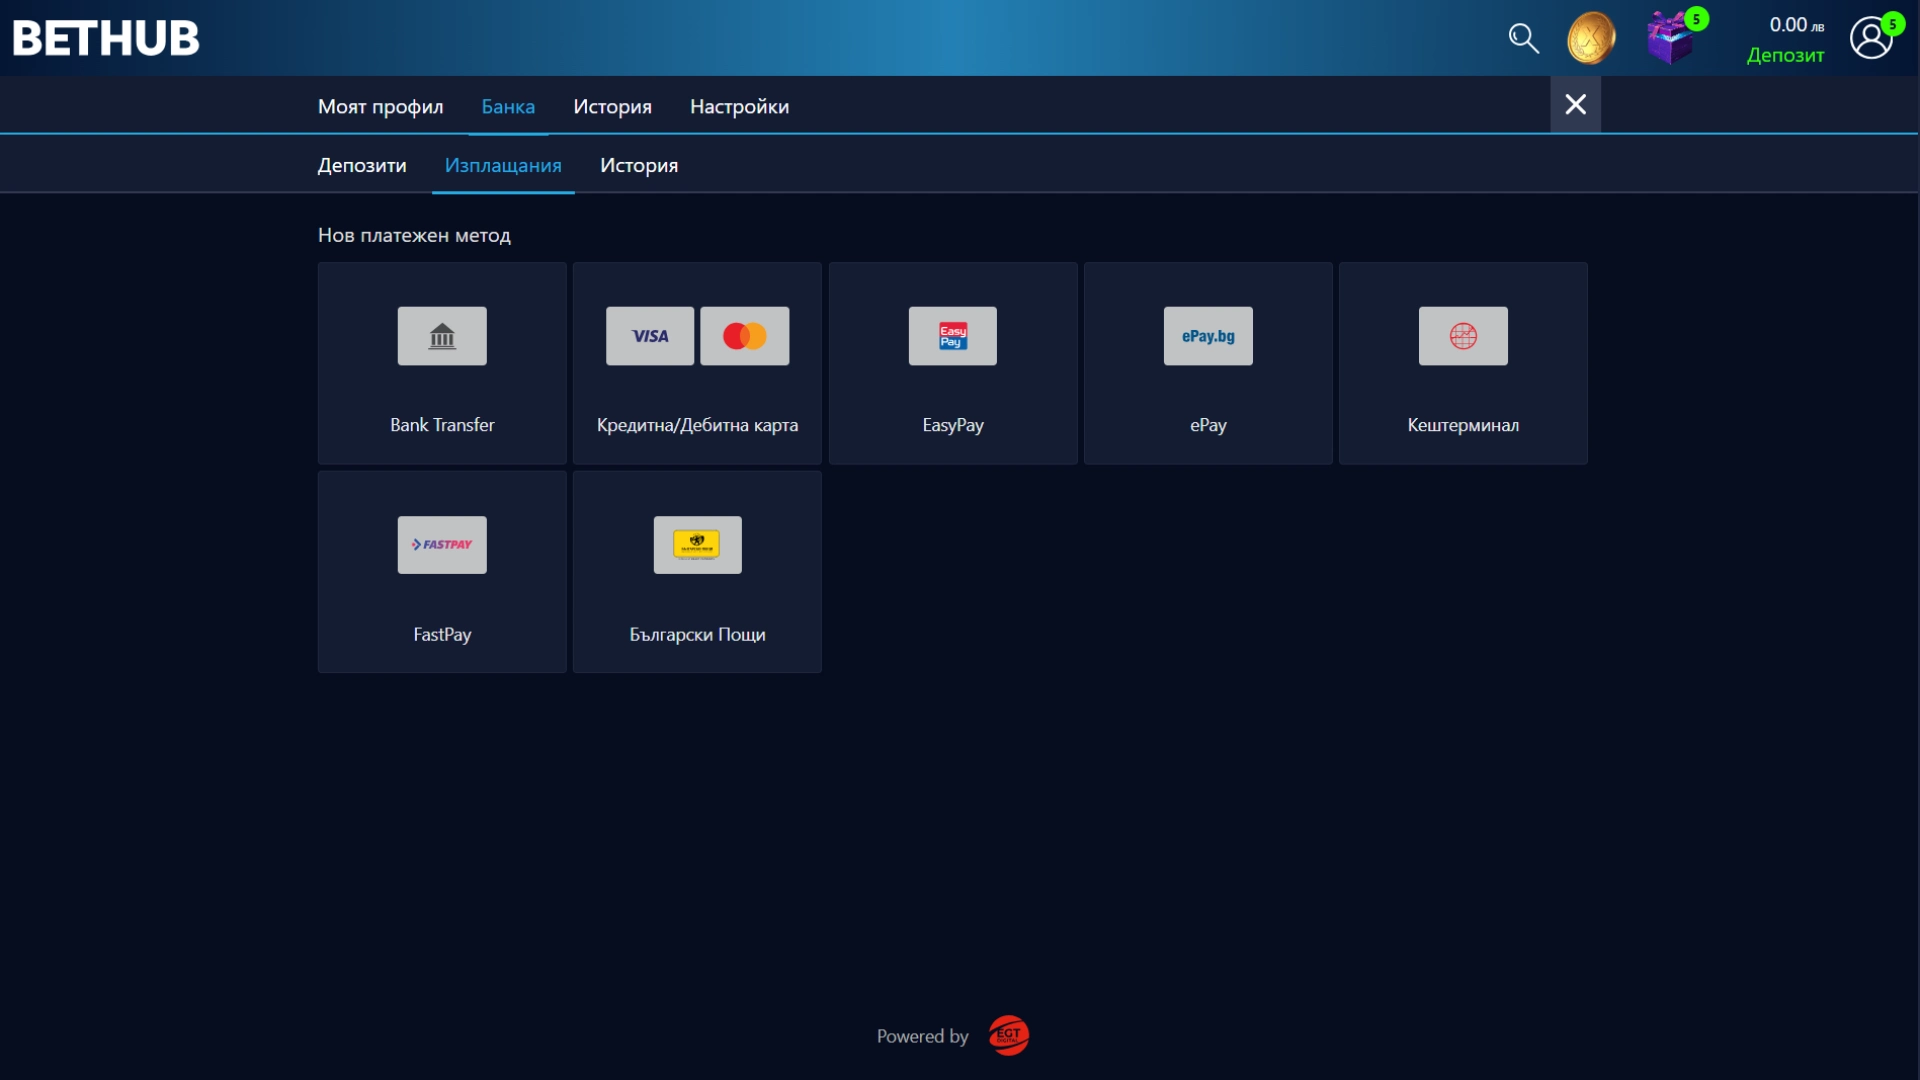Image resolution: width=1920 pixels, height=1080 pixels.
Task: Choose Кредитна/Дебитна карта label
Action: pyautogui.click(x=698, y=425)
